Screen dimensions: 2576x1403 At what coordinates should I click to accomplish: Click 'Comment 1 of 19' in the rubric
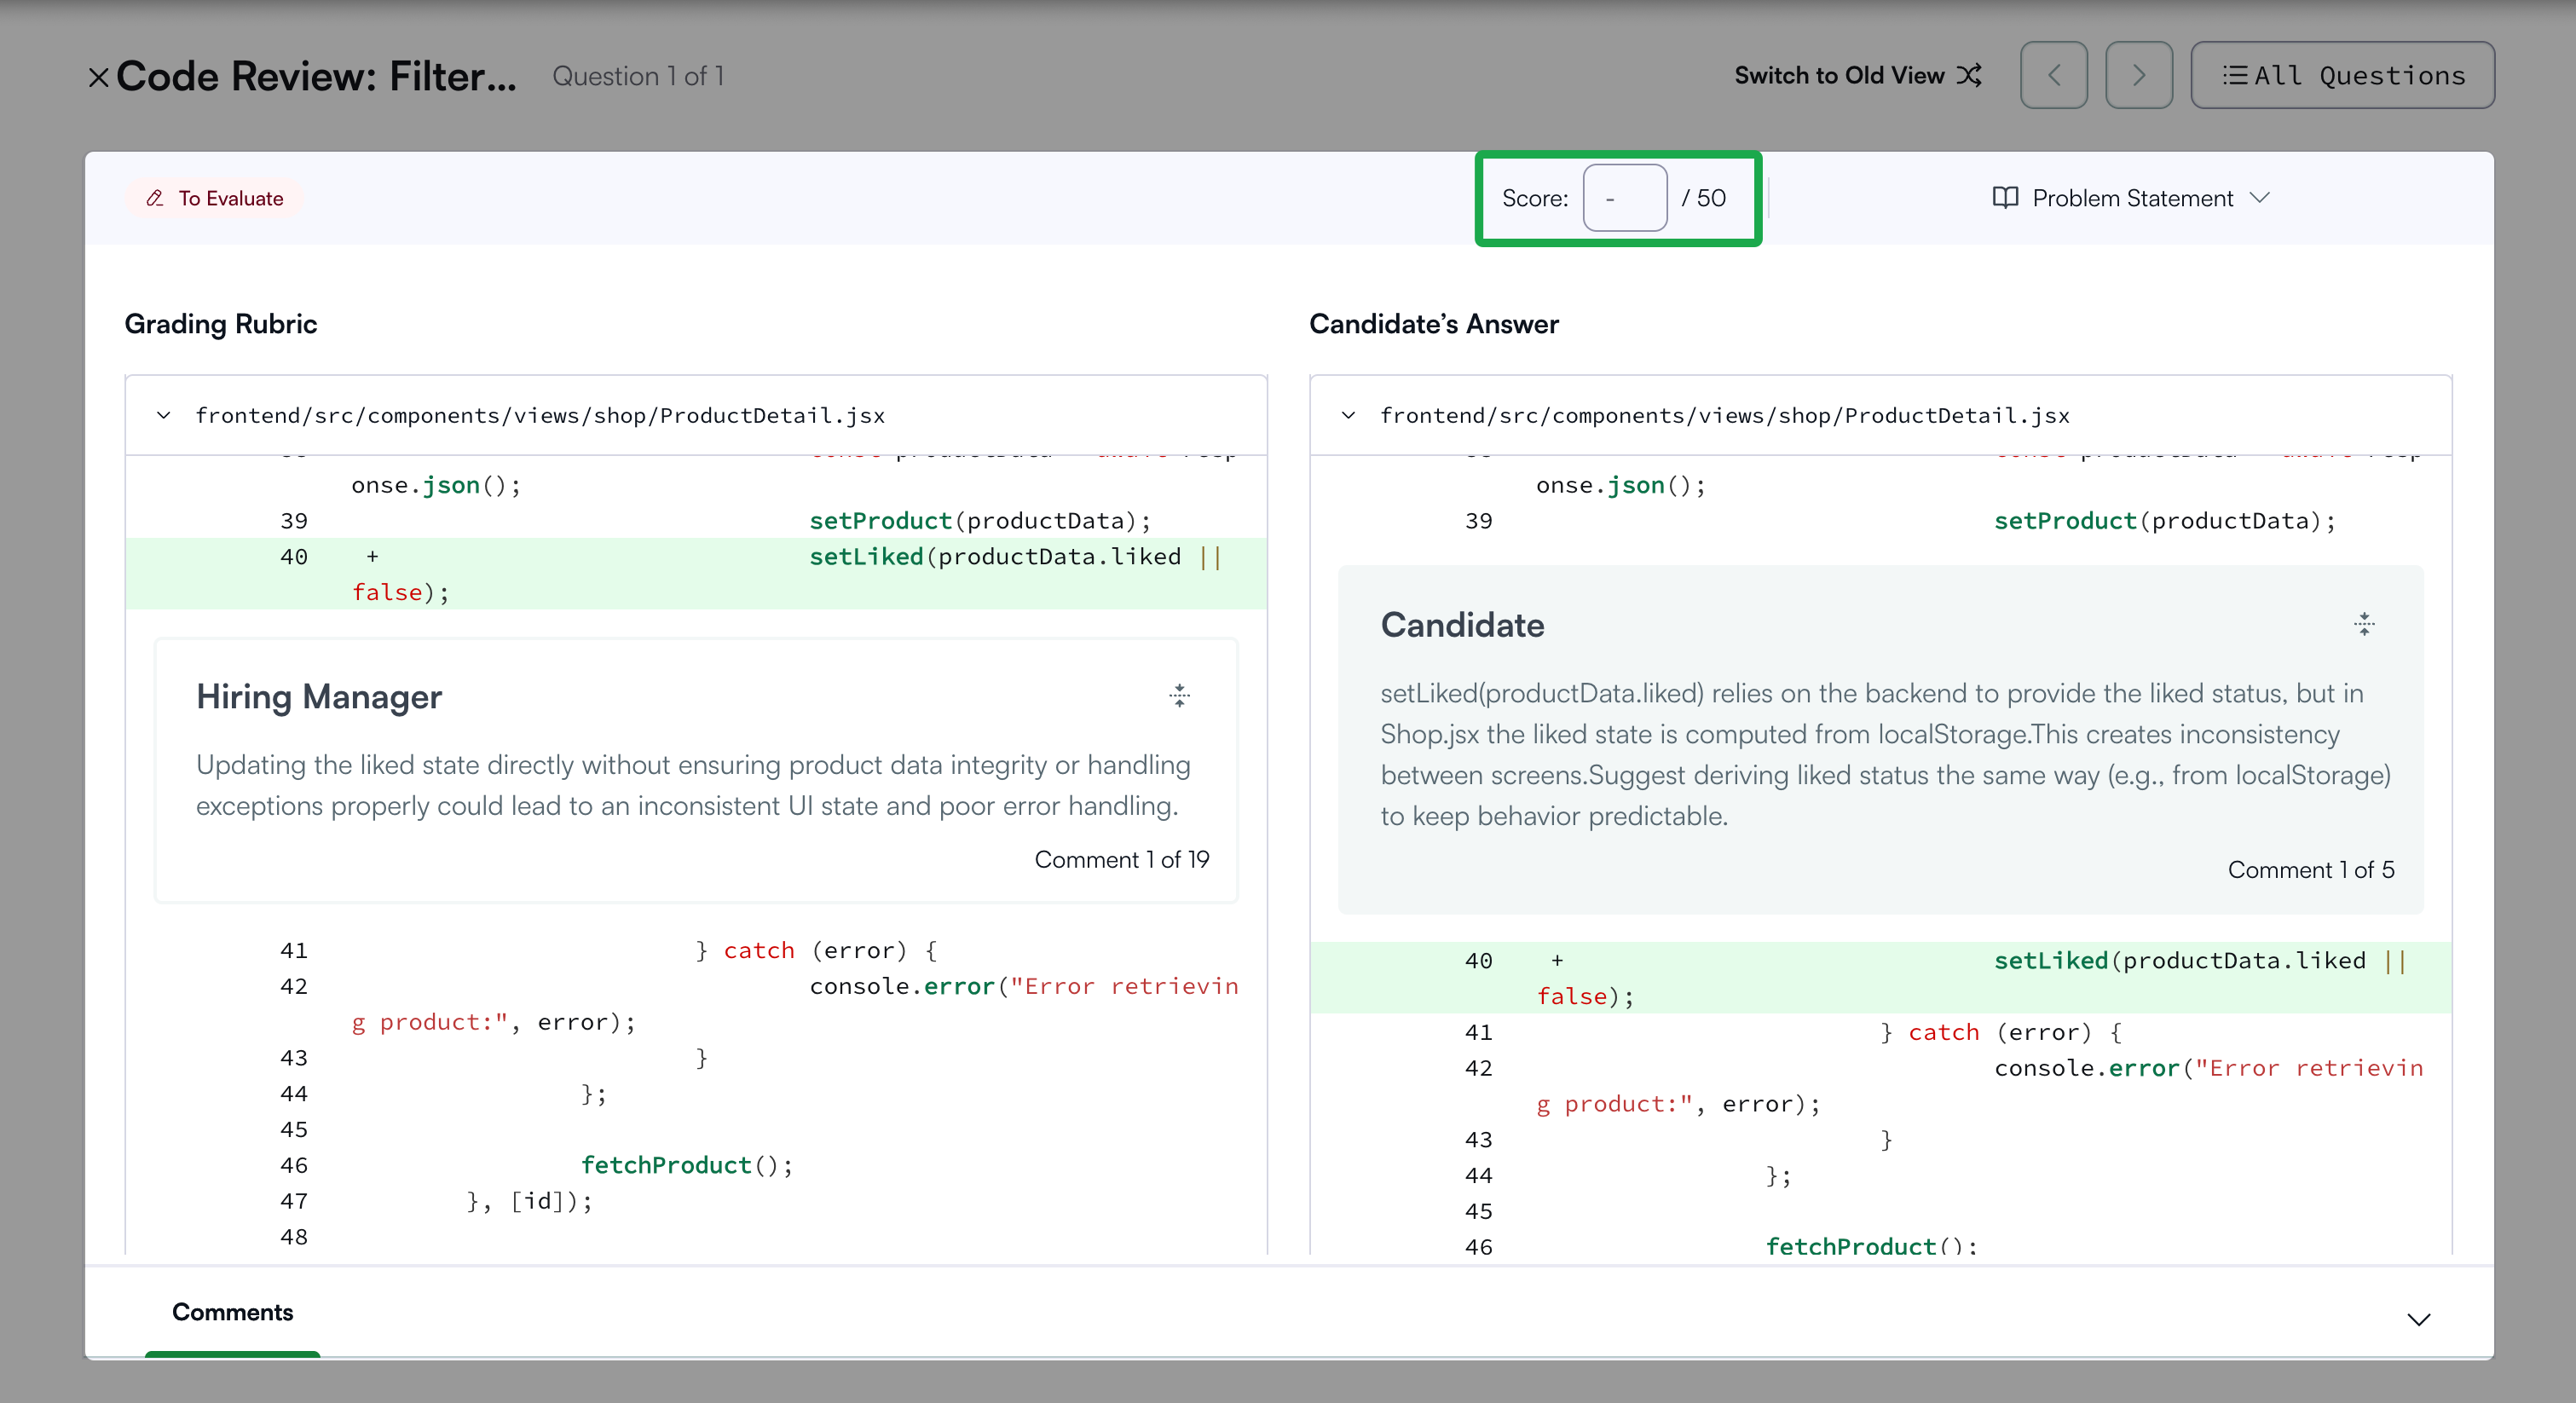tap(1121, 860)
